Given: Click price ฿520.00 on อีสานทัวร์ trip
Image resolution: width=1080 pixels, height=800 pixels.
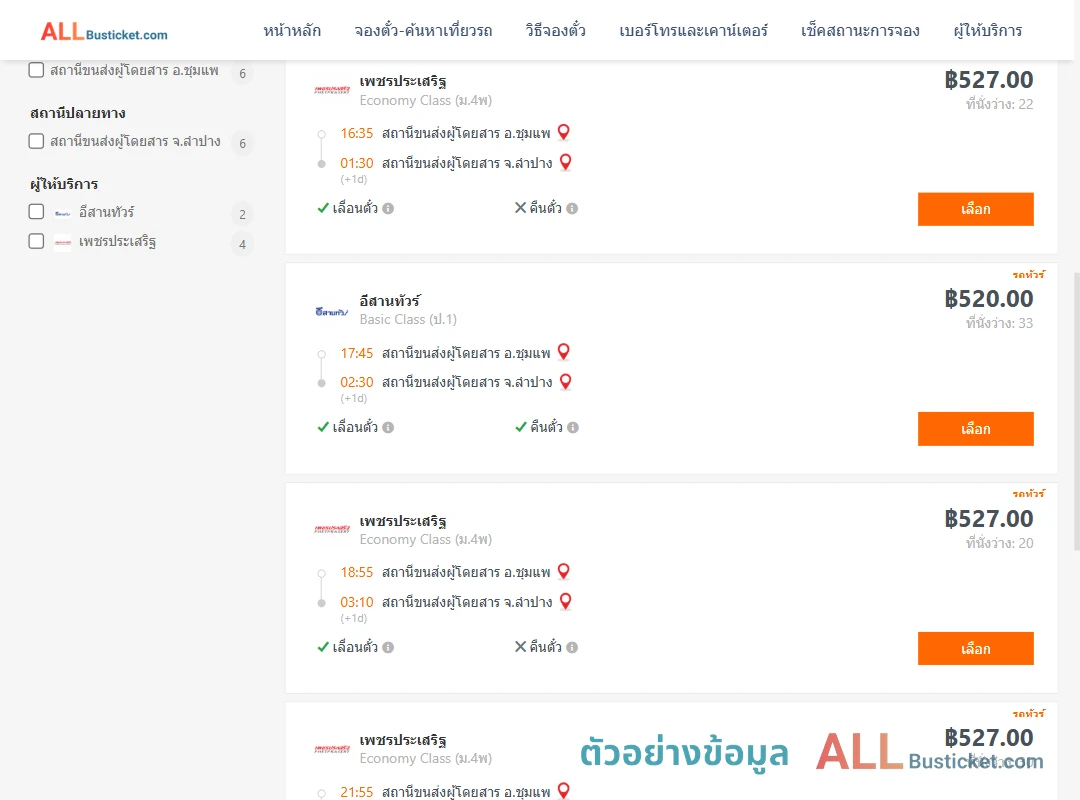Looking at the screenshot, I should pyautogui.click(x=988, y=299).
